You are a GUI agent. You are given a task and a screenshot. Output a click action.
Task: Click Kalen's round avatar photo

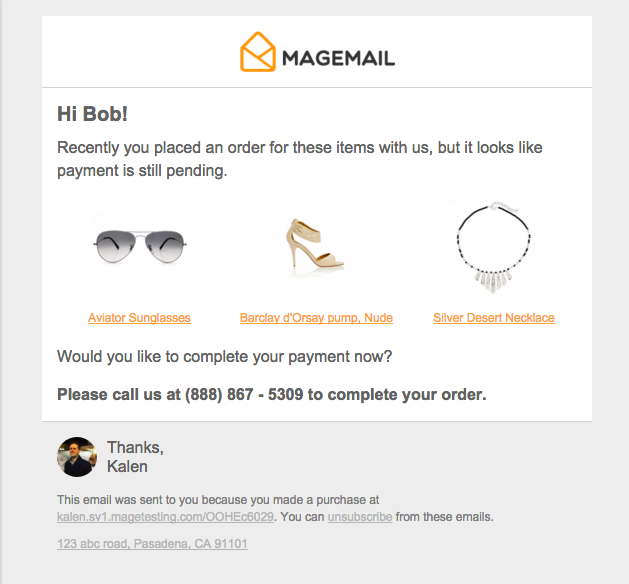pos(76,456)
